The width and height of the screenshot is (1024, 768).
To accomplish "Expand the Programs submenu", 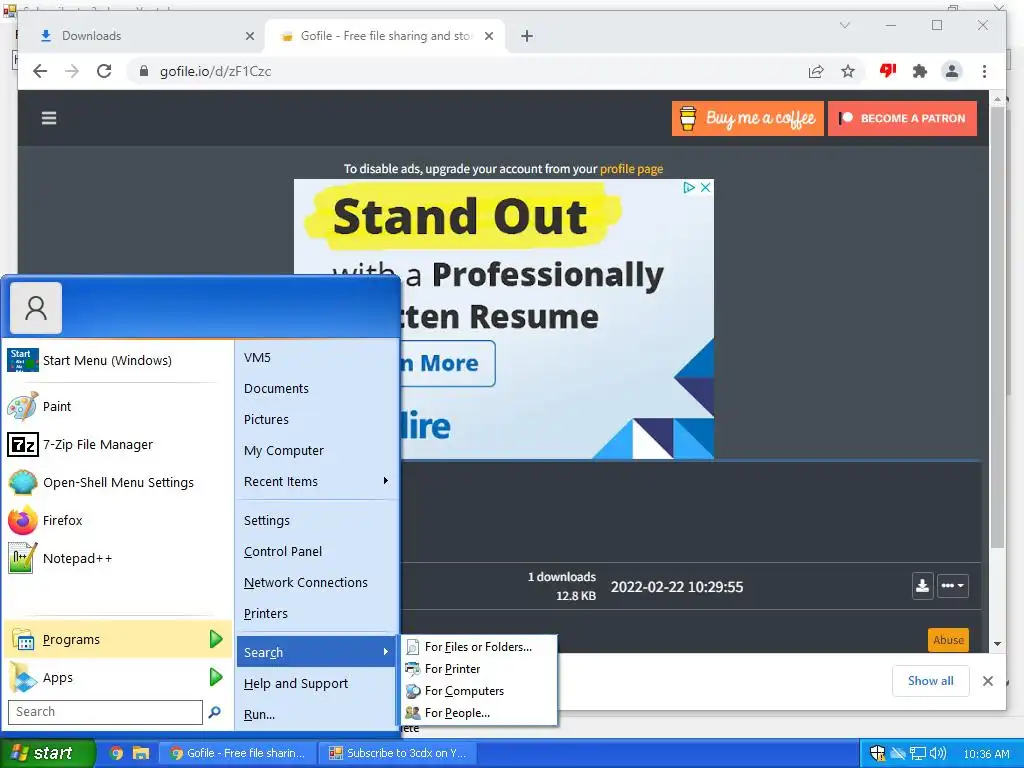I will pyautogui.click(x=118, y=639).
